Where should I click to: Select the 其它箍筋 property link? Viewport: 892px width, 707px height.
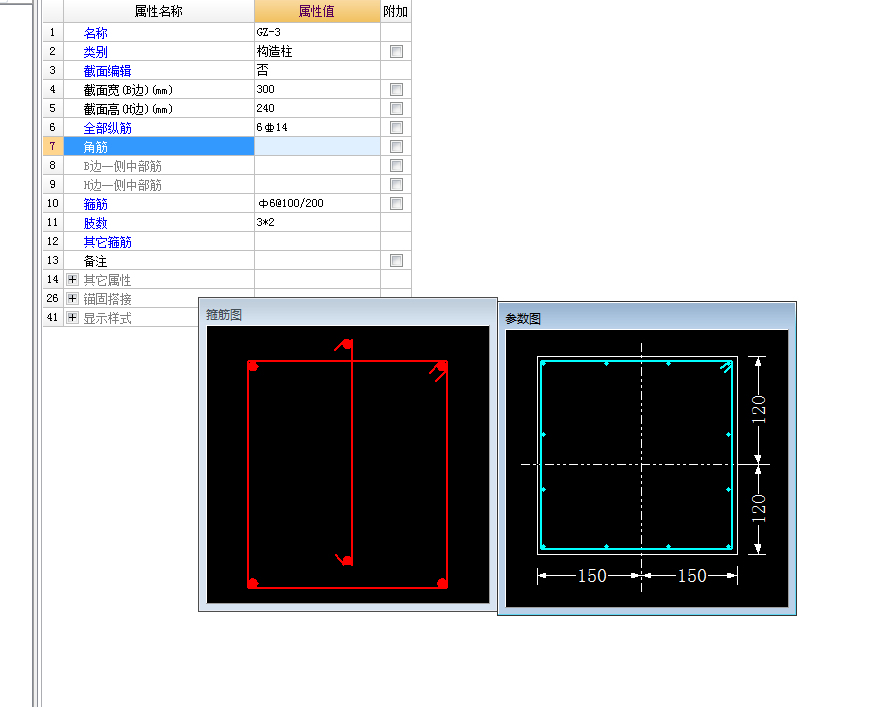pyautogui.click(x=108, y=242)
